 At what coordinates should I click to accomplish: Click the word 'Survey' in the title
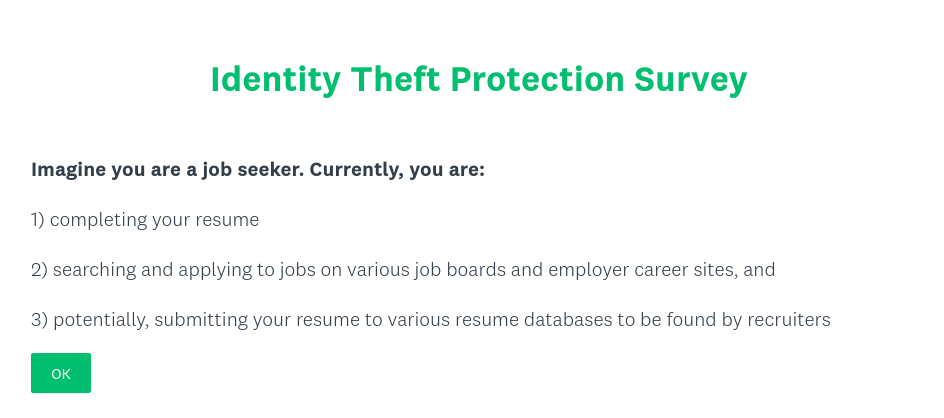(x=691, y=80)
